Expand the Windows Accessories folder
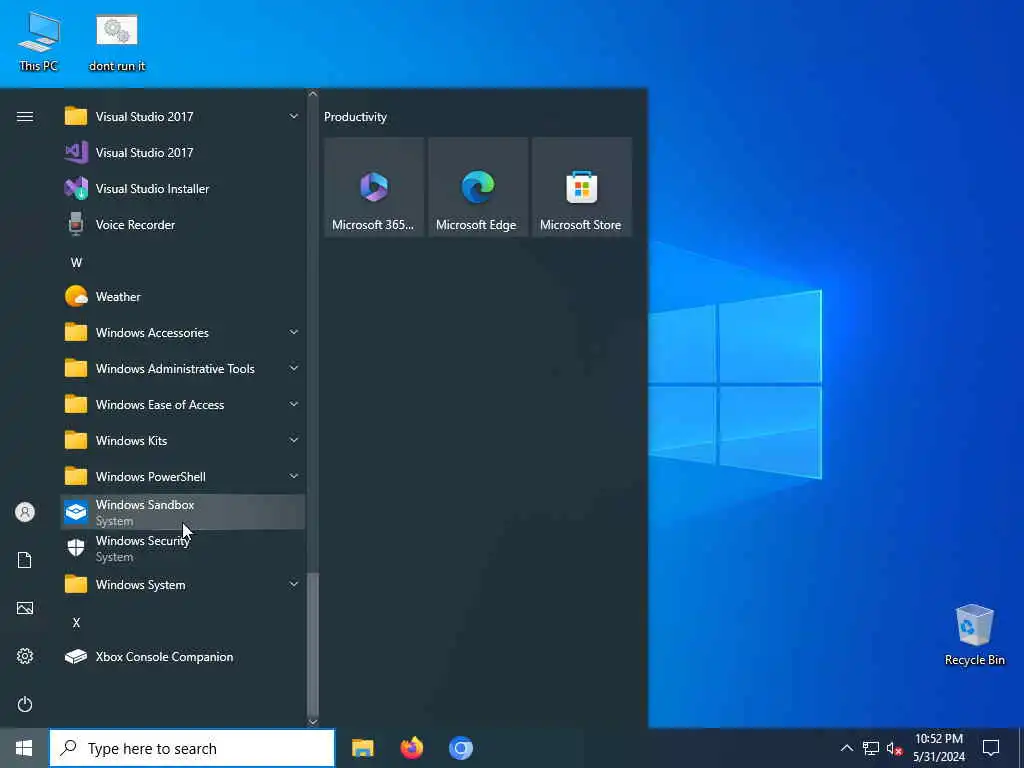 (182, 332)
